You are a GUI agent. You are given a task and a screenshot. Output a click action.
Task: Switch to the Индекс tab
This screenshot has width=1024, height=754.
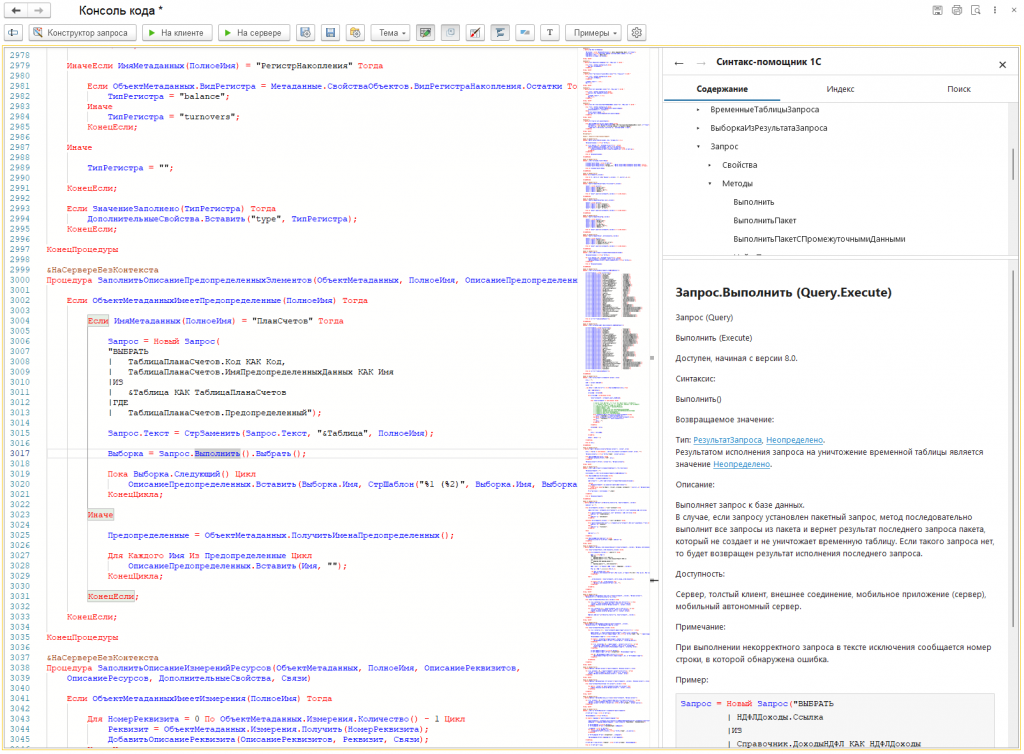(840, 89)
